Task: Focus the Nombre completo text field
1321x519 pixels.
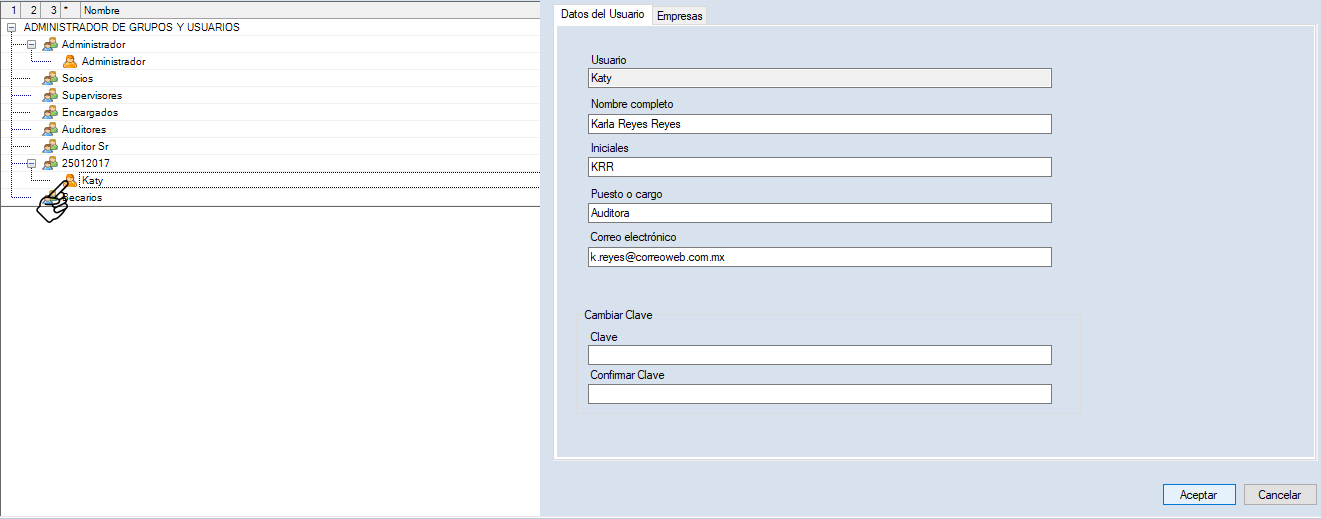Action: click(819, 124)
